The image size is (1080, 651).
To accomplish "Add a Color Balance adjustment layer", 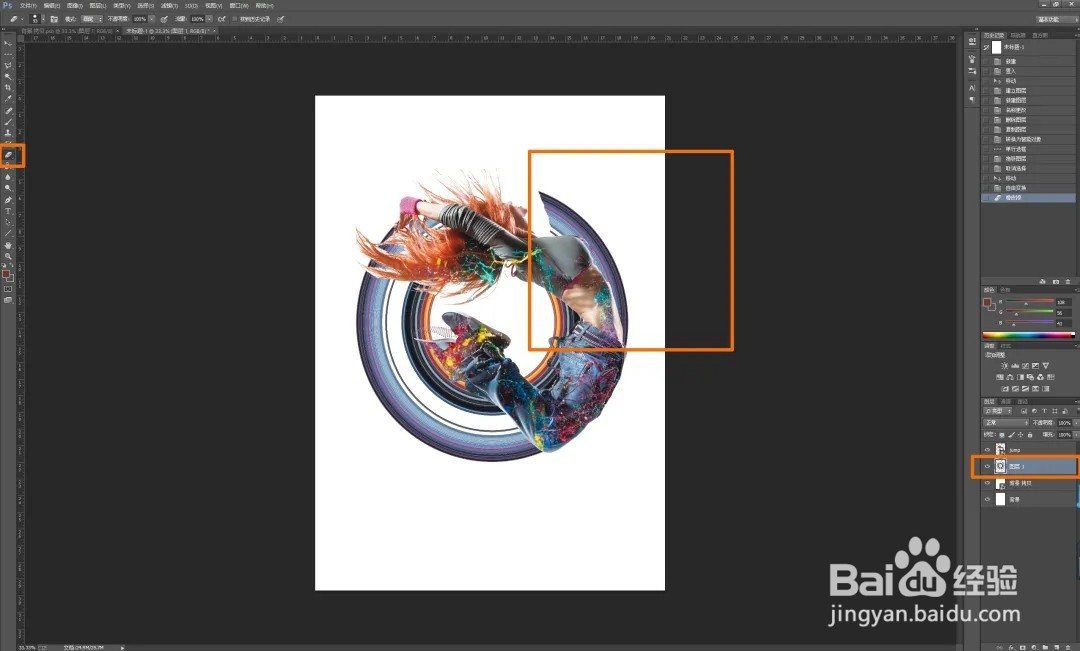I will (1010, 378).
